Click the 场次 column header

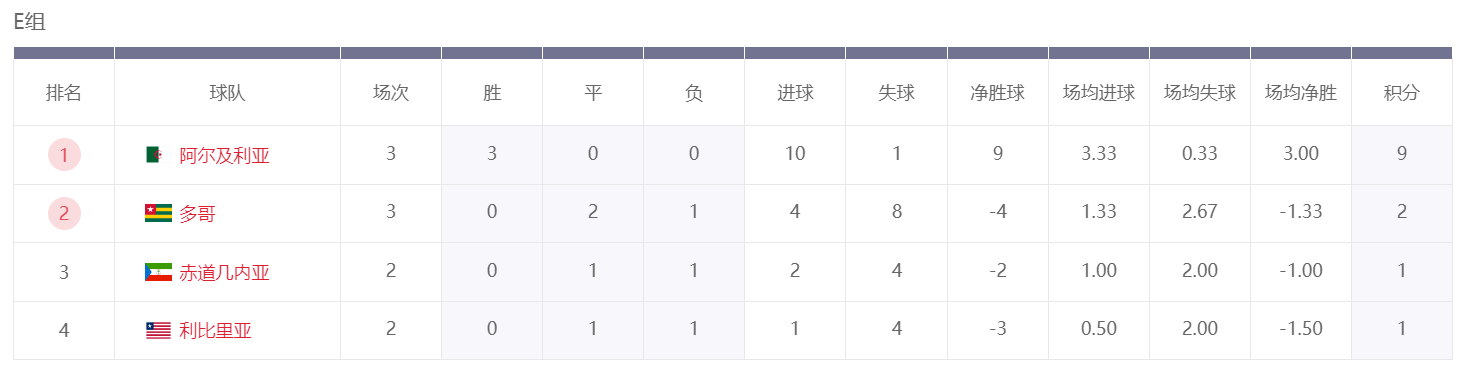391,93
